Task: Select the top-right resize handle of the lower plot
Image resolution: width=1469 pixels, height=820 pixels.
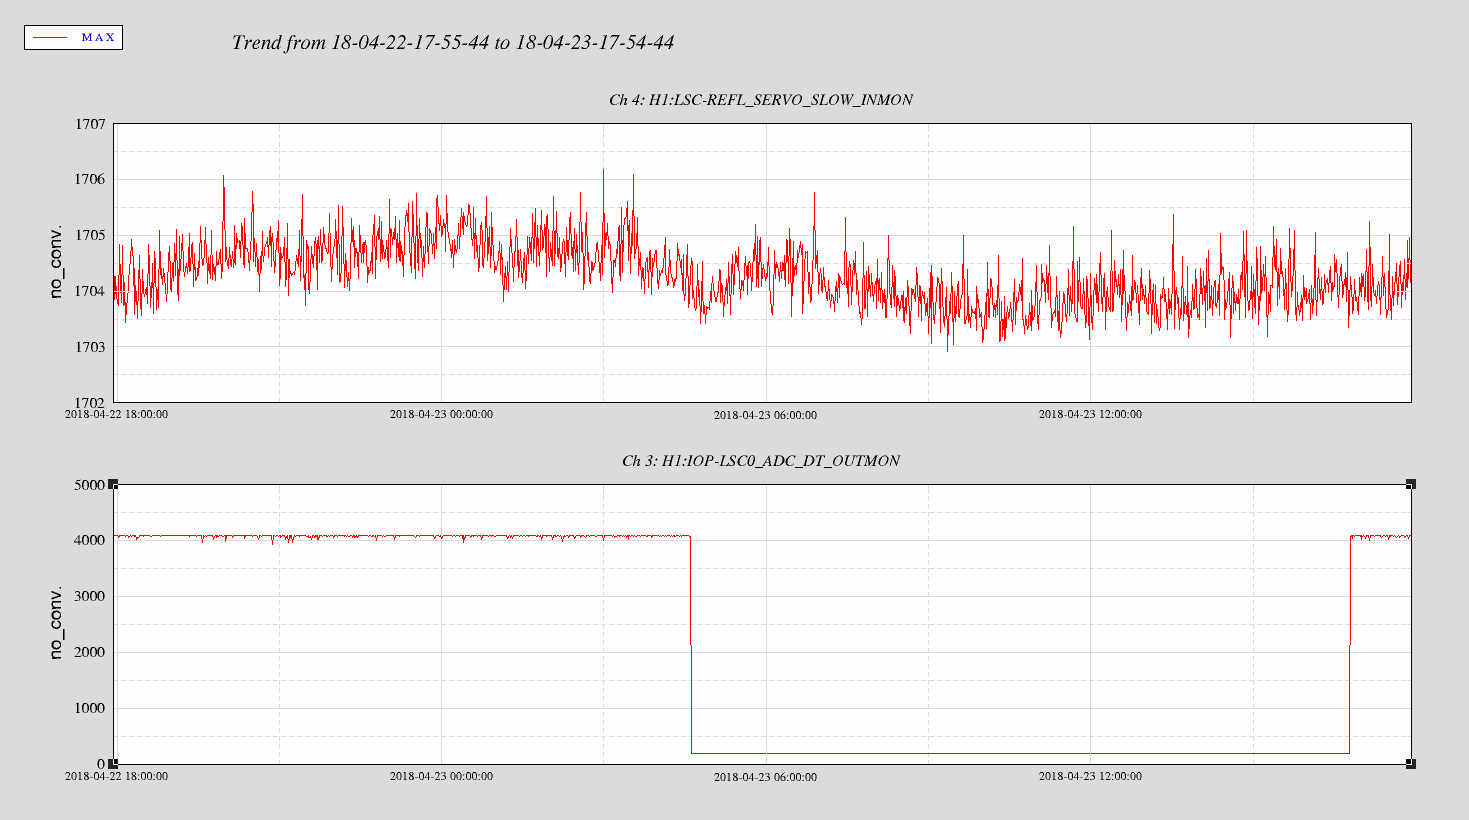Action: (1411, 485)
